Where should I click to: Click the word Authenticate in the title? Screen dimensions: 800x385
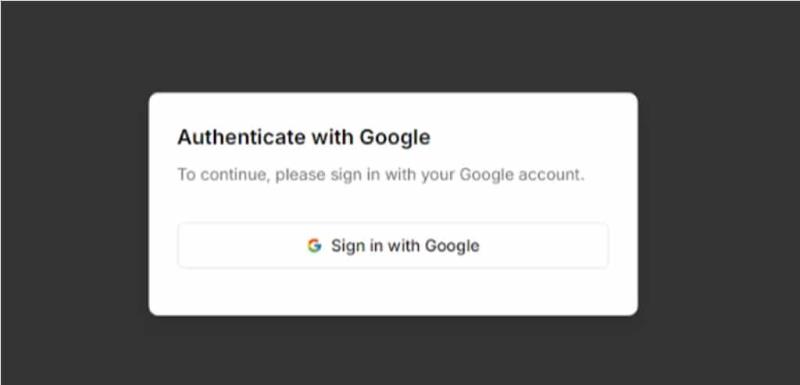(241, 137)
